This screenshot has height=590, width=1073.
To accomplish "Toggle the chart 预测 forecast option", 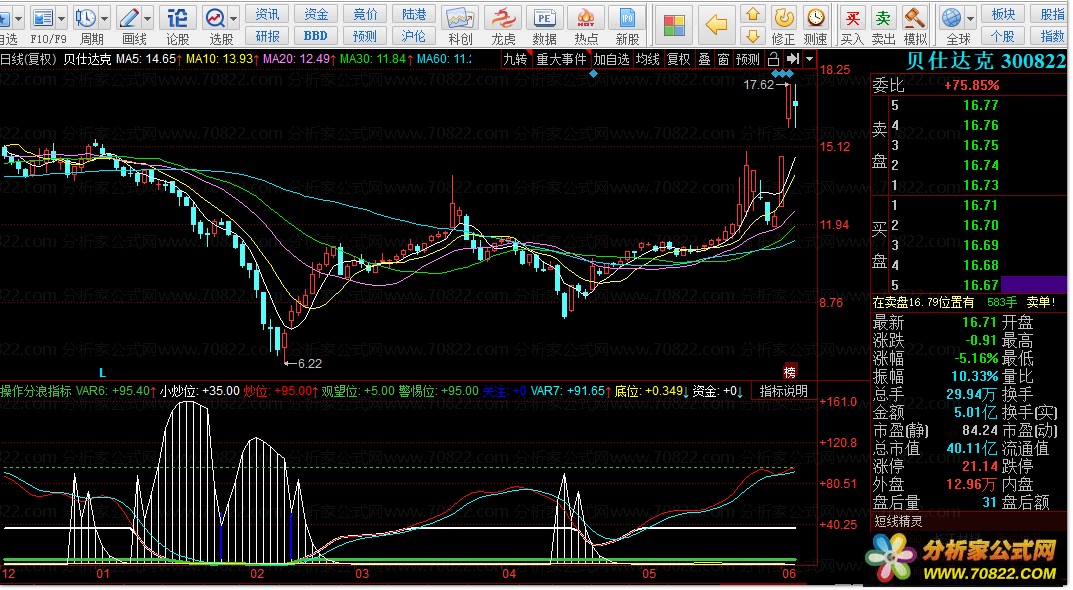I will 747,60.
